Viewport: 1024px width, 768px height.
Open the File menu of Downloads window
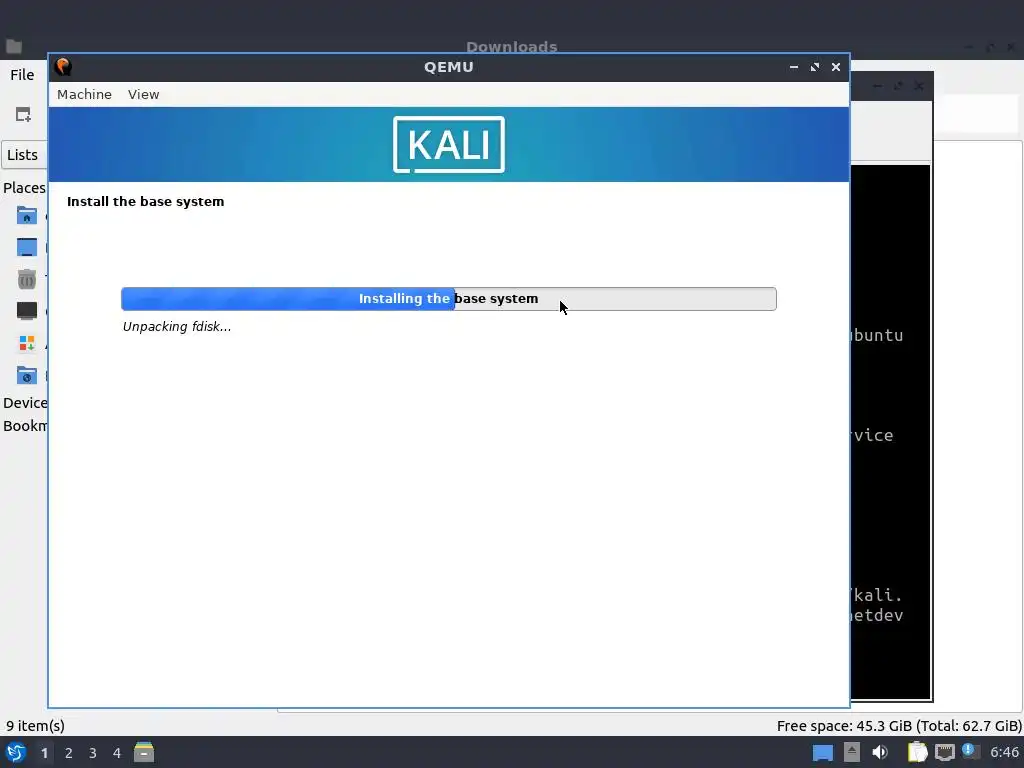click(x=22, y=74)
